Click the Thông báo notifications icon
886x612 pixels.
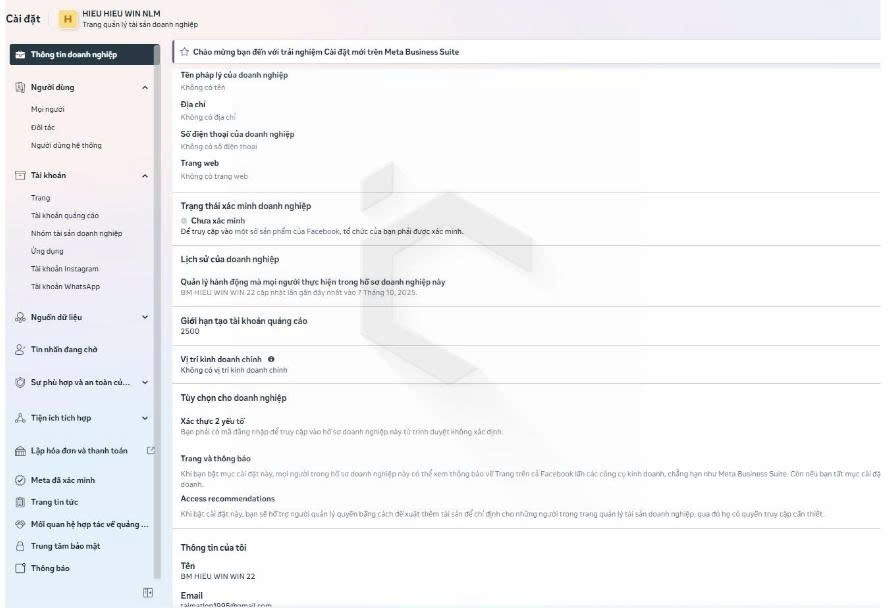20,568
